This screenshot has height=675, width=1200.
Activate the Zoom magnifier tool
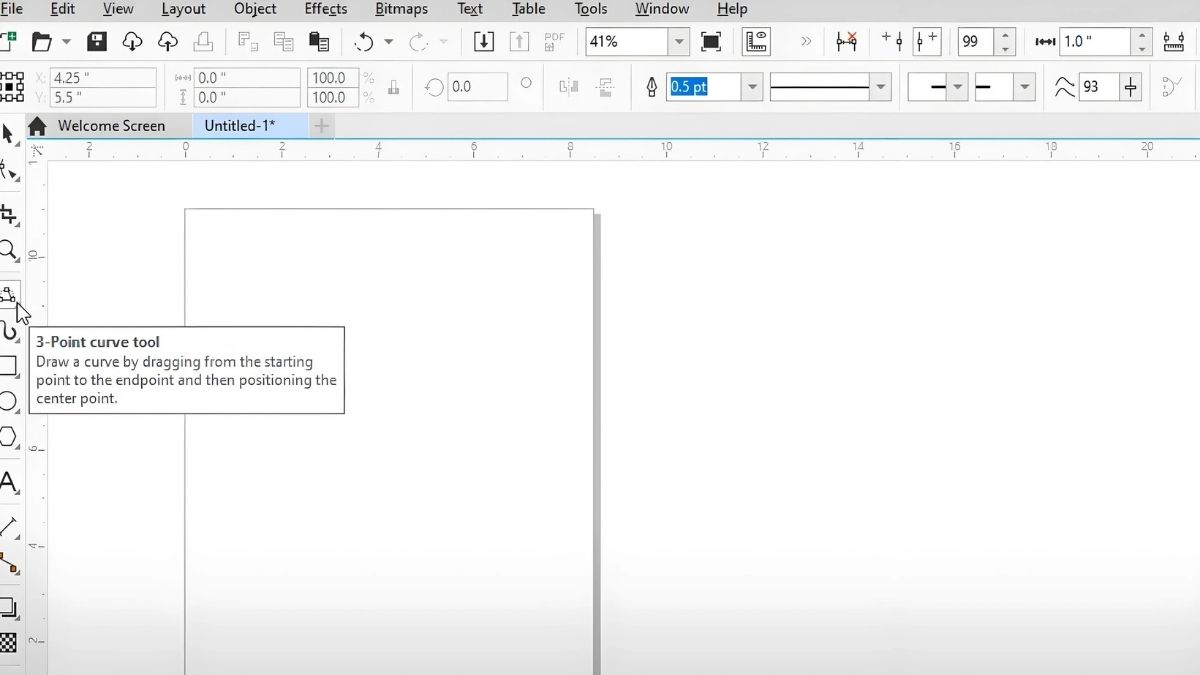[x=8, y=250]
